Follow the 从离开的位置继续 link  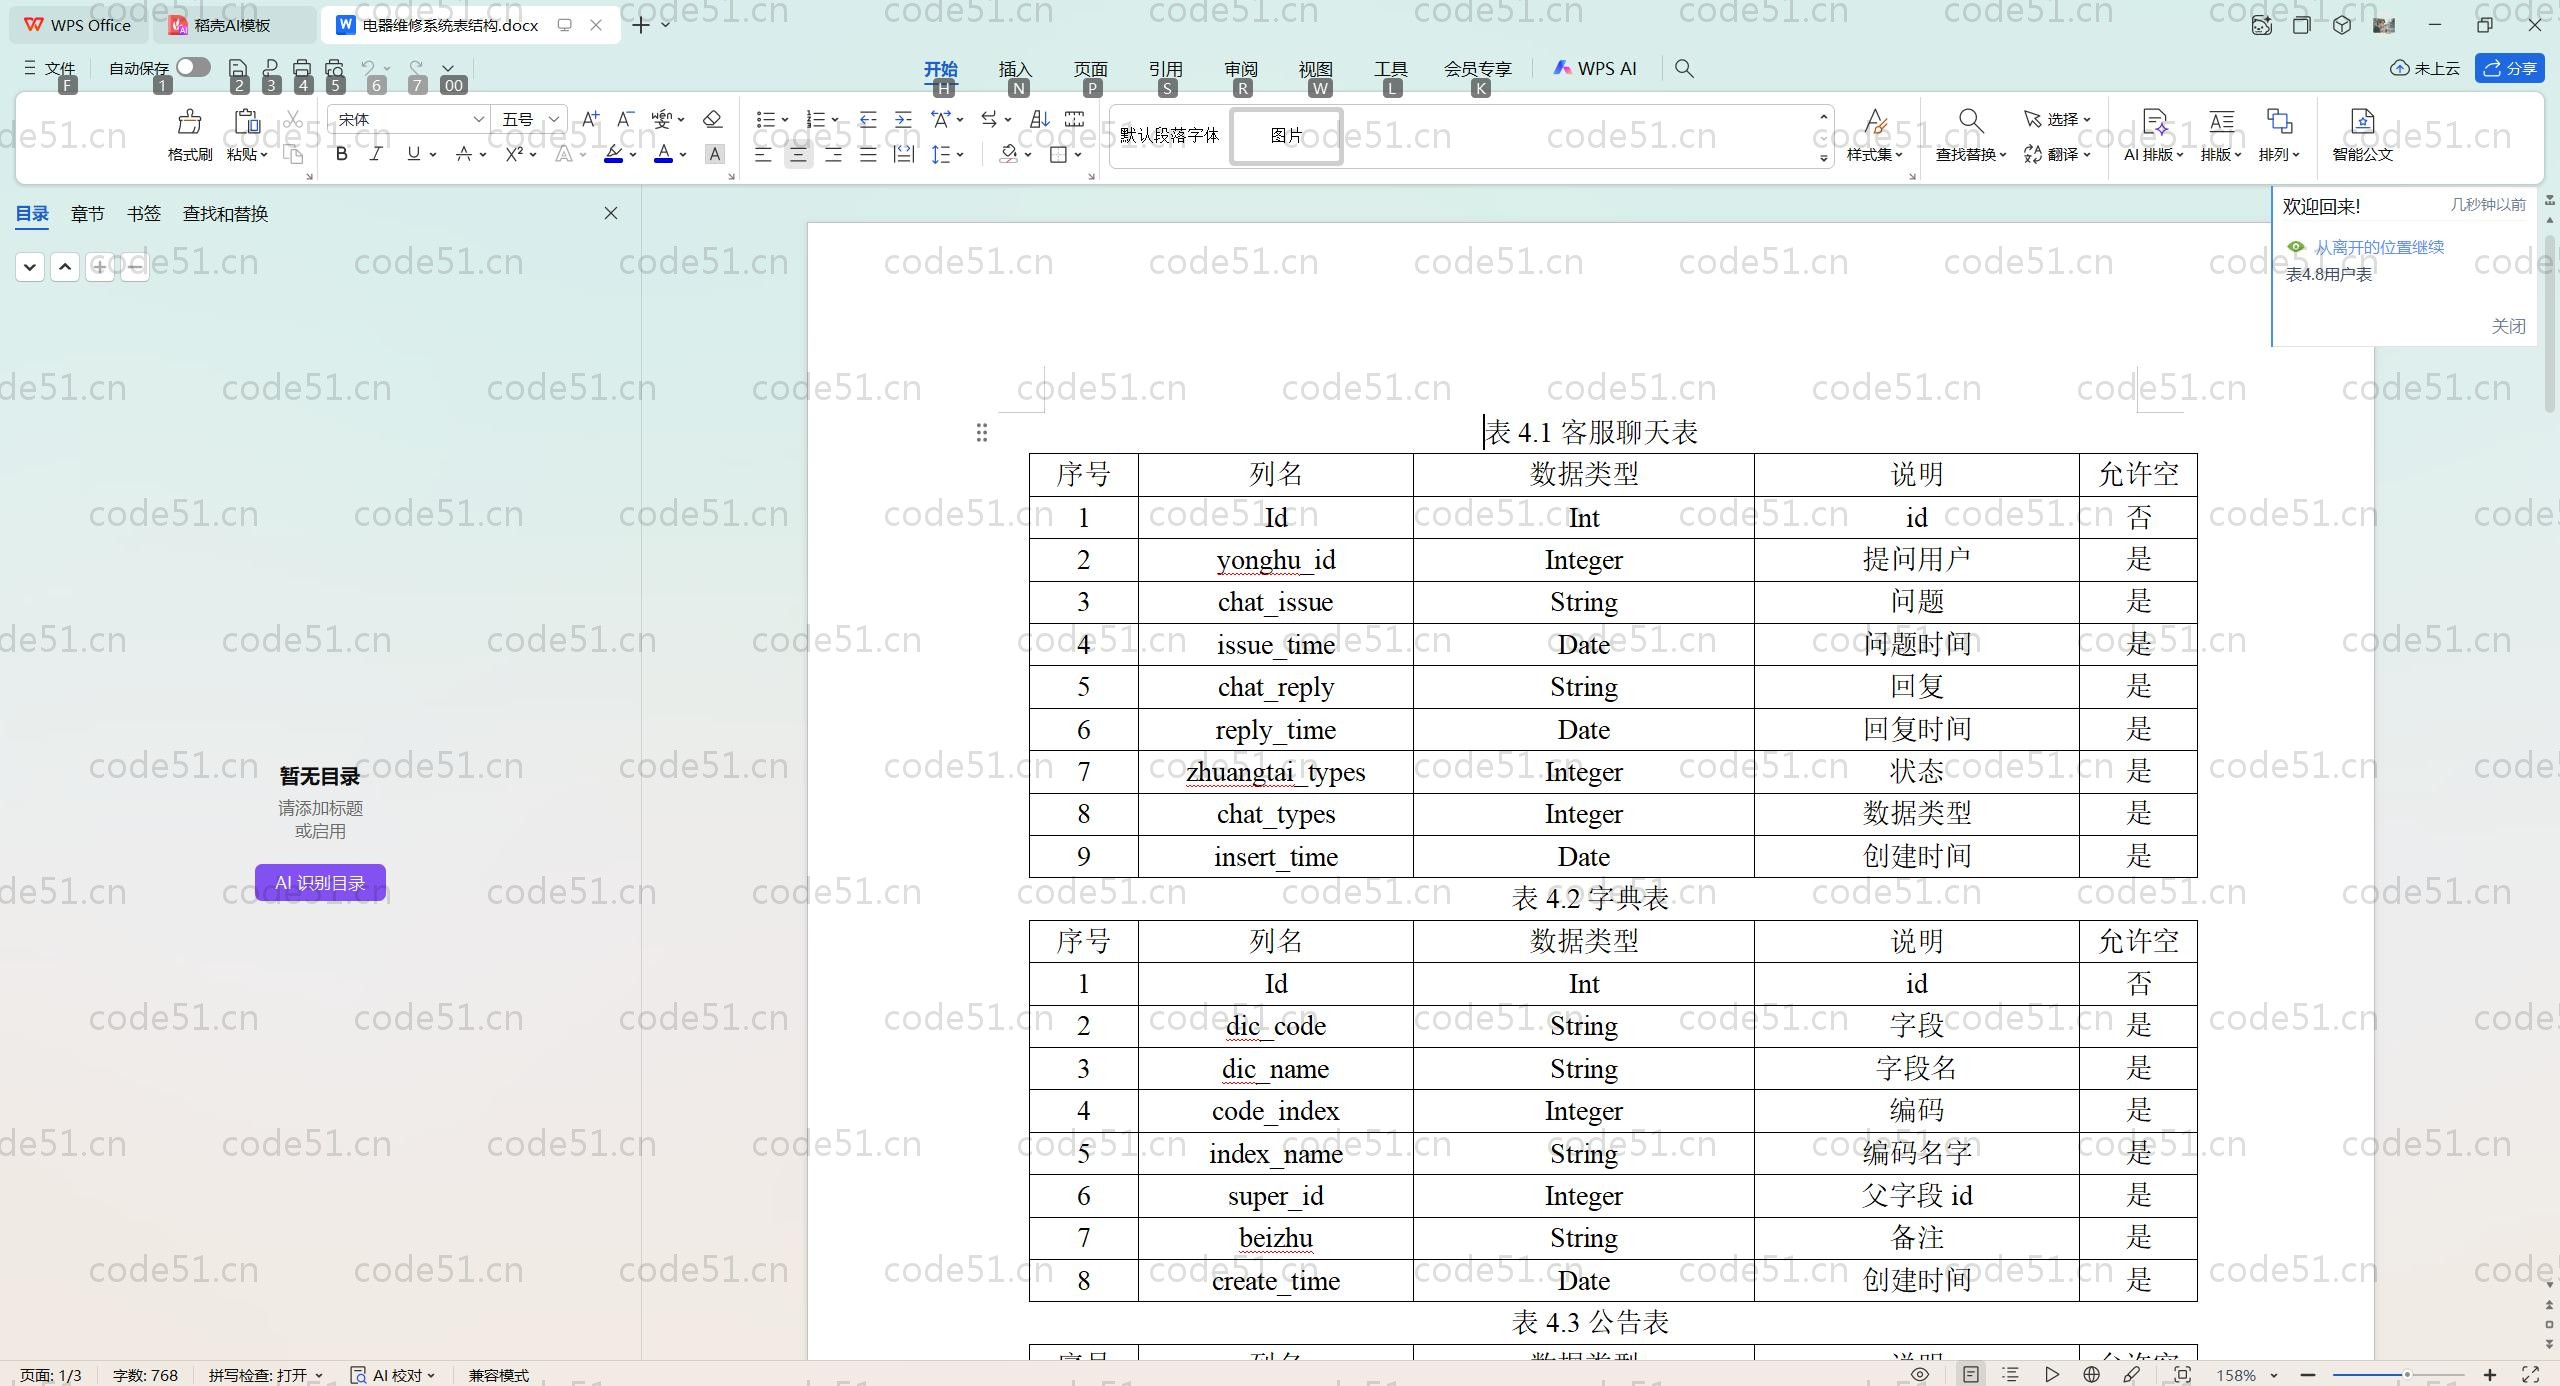click(2380, 246)
